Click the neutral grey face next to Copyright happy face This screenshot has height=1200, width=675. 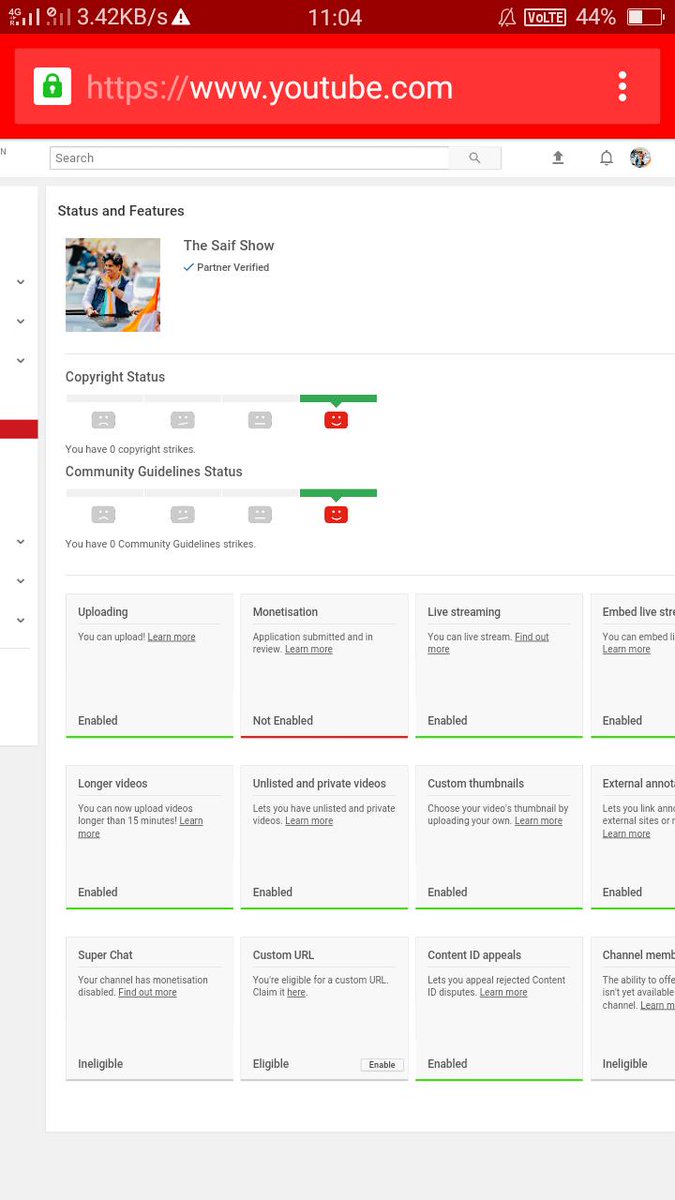tap(260, 420)
